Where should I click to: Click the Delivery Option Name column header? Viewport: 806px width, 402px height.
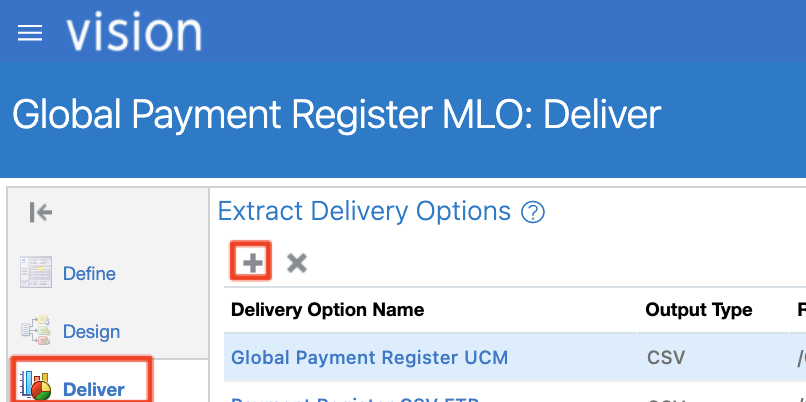click(x=327, y=310)
